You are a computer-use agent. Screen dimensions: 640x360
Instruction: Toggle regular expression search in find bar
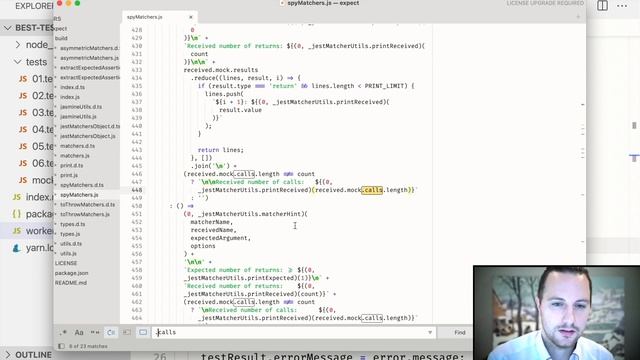(63, 333)
